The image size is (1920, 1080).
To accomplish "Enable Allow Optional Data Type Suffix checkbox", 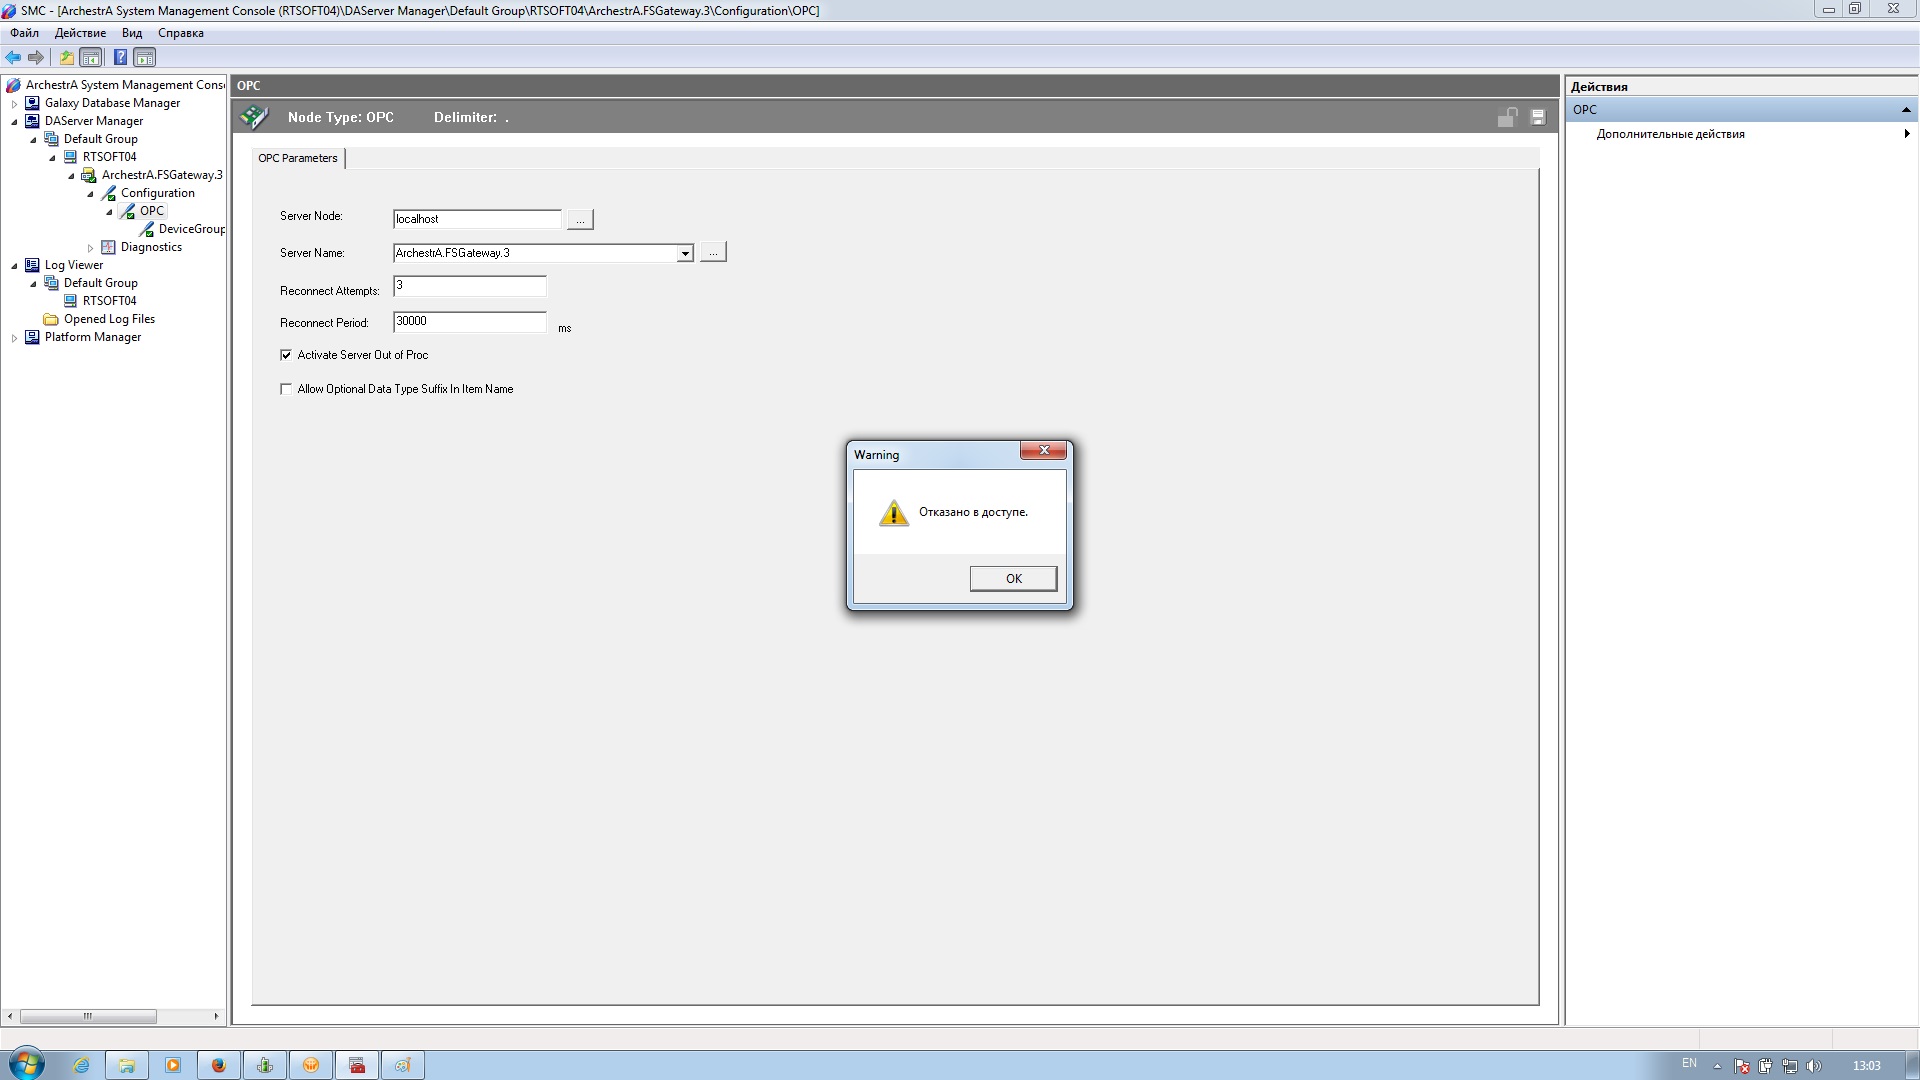I will point(286,389).
